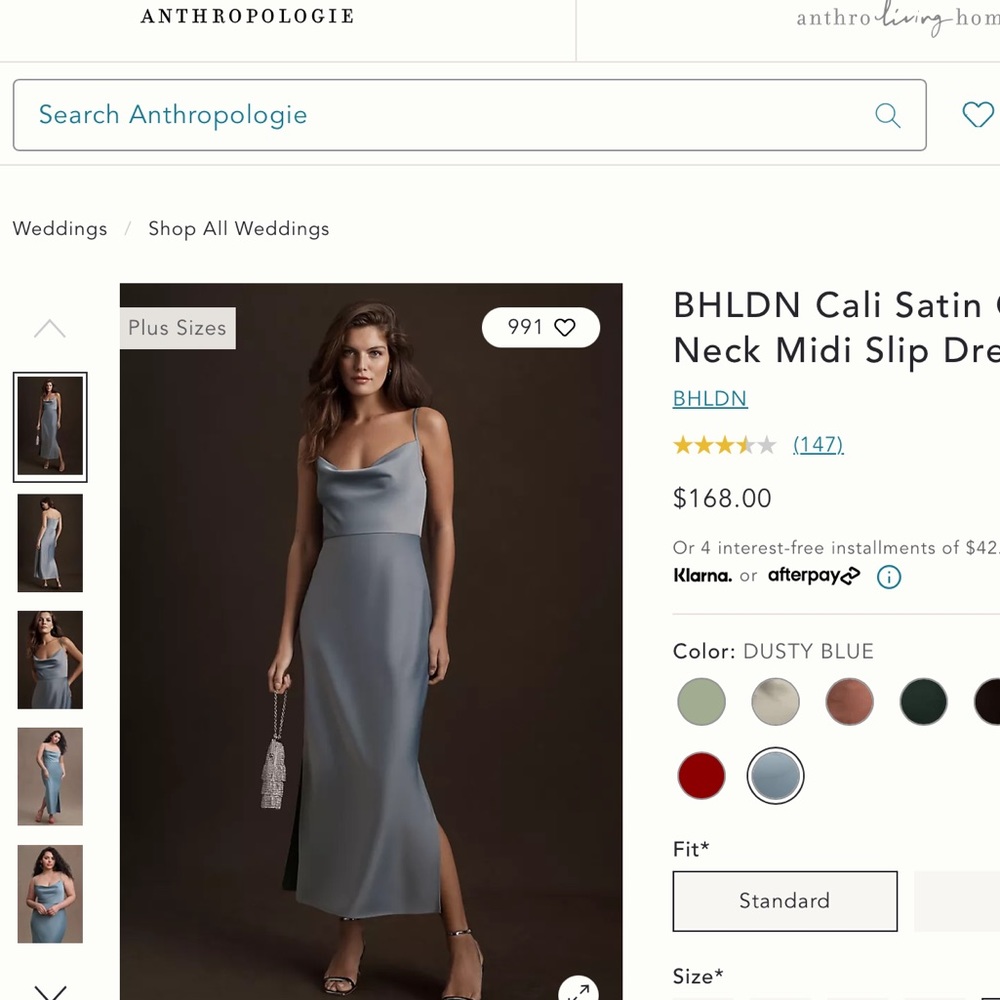Select the Dusty Blue color option
The width and height of the screenshot is (1000, 1000).
[x=775, y=776]
